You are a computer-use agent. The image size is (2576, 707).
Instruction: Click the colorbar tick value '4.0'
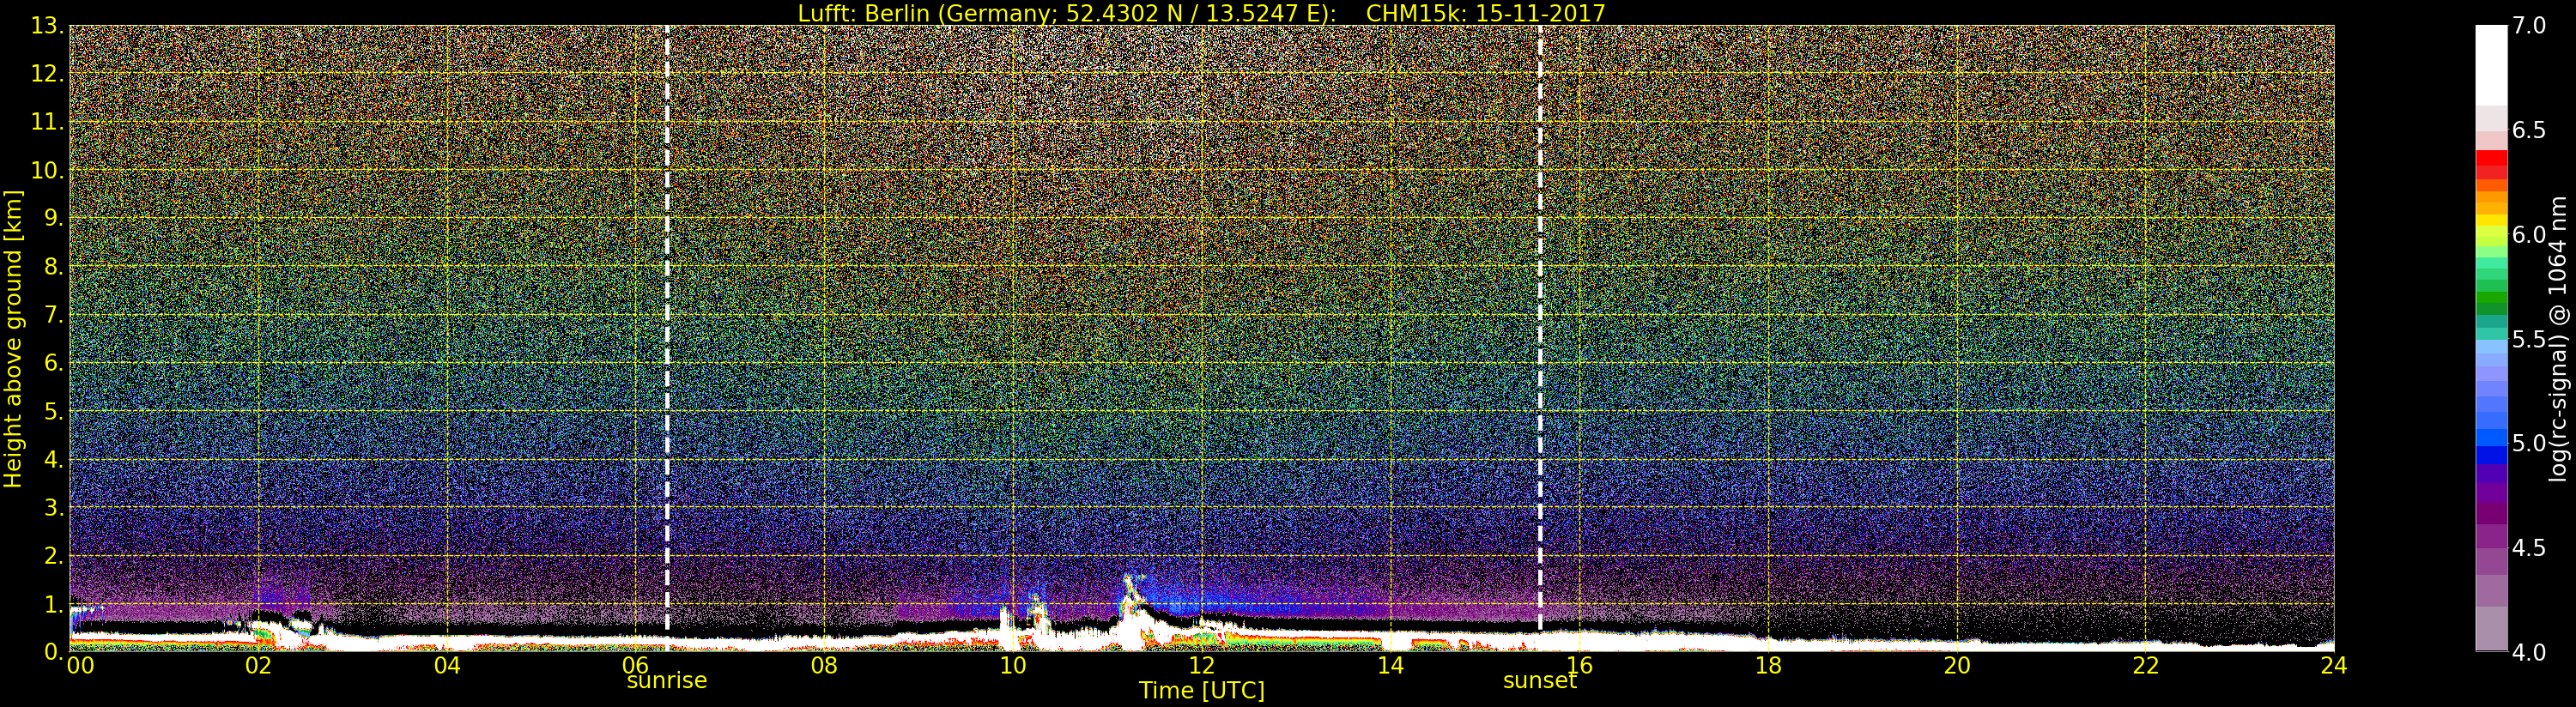point(2529,651)
